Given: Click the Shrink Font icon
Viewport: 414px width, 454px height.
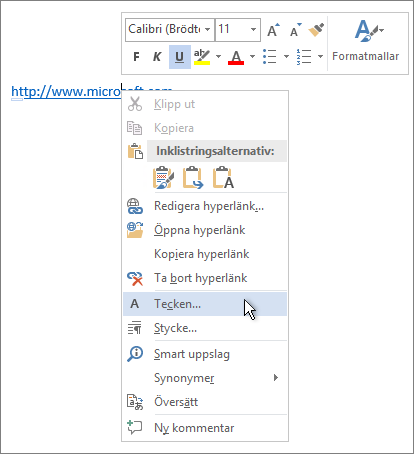Looking at the screenshot, I should click(x=295, y=30).
